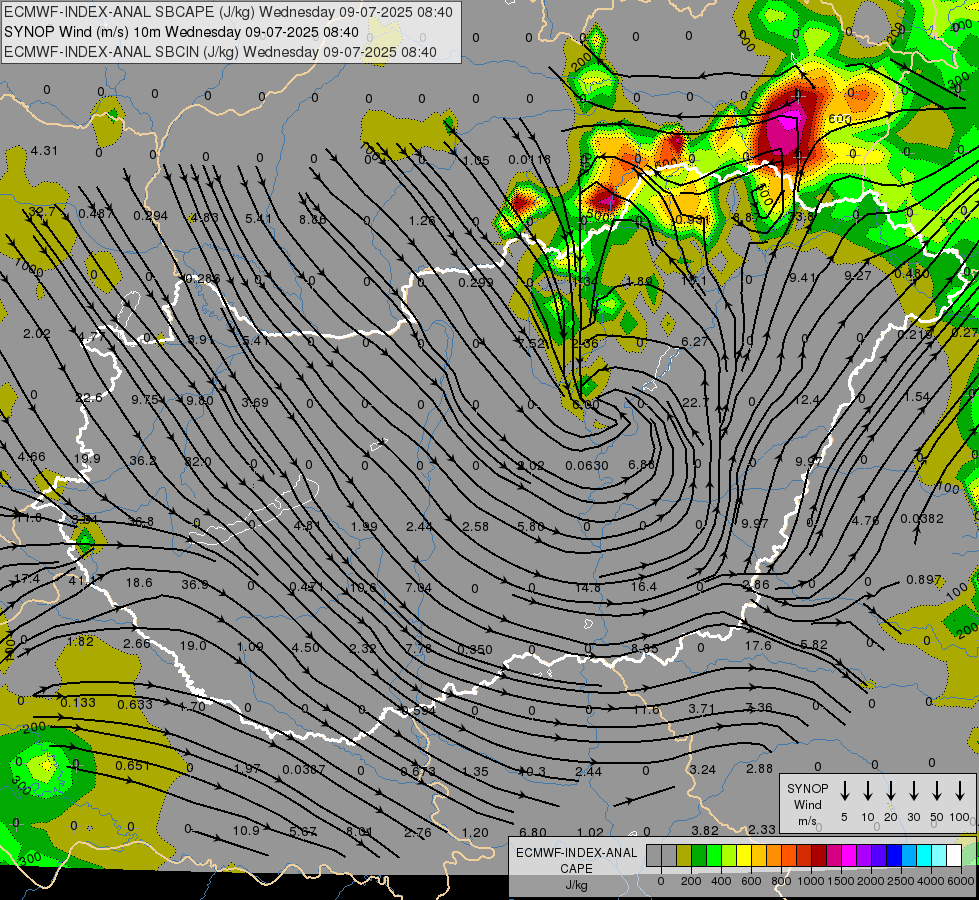Click the 'ECMWF-INDEX-ANAL' legend label
Viewport: 979px width, 900px height.
tap(576, 853)
